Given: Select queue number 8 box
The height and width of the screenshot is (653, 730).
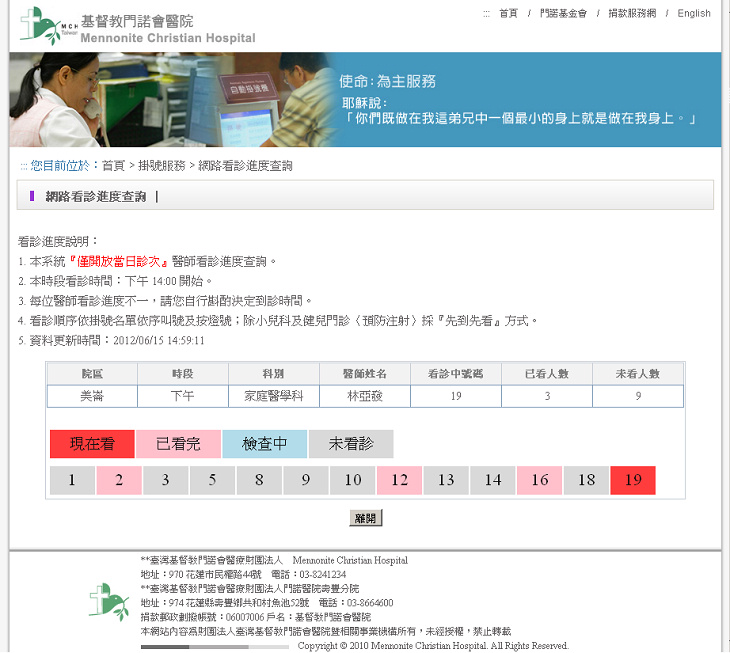Looking at the screenshot, I should [259, 480].
